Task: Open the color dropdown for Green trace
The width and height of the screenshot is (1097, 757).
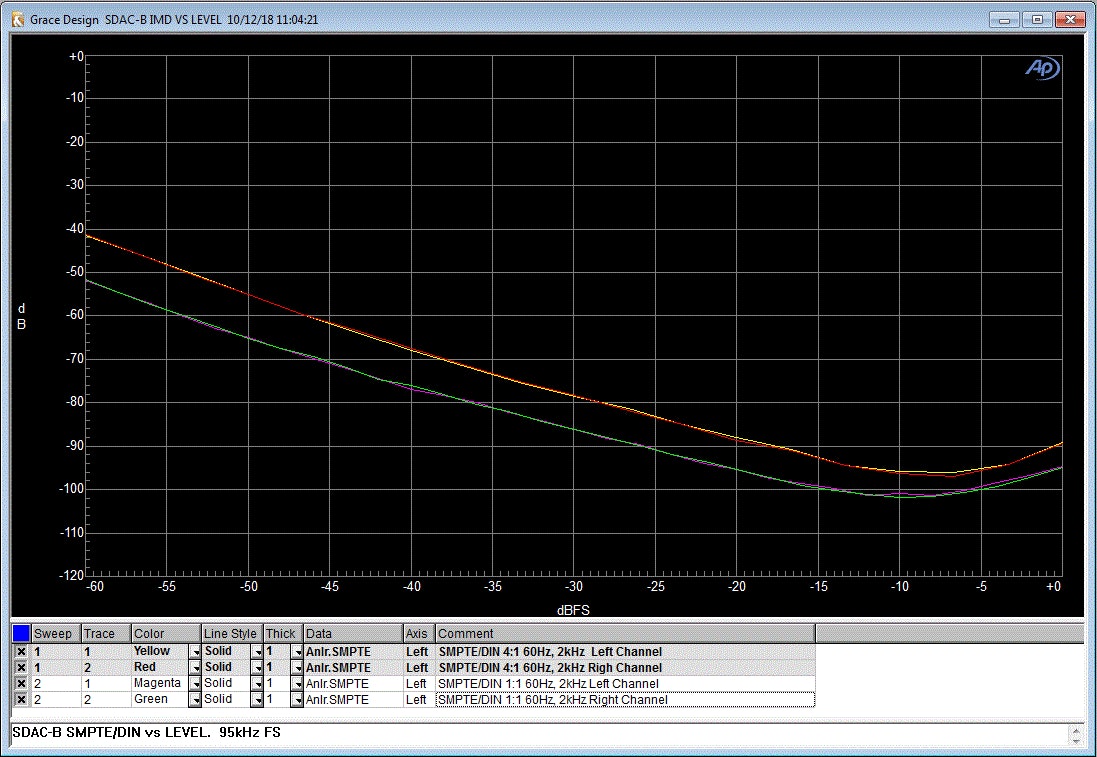Action: pos(193,700)
